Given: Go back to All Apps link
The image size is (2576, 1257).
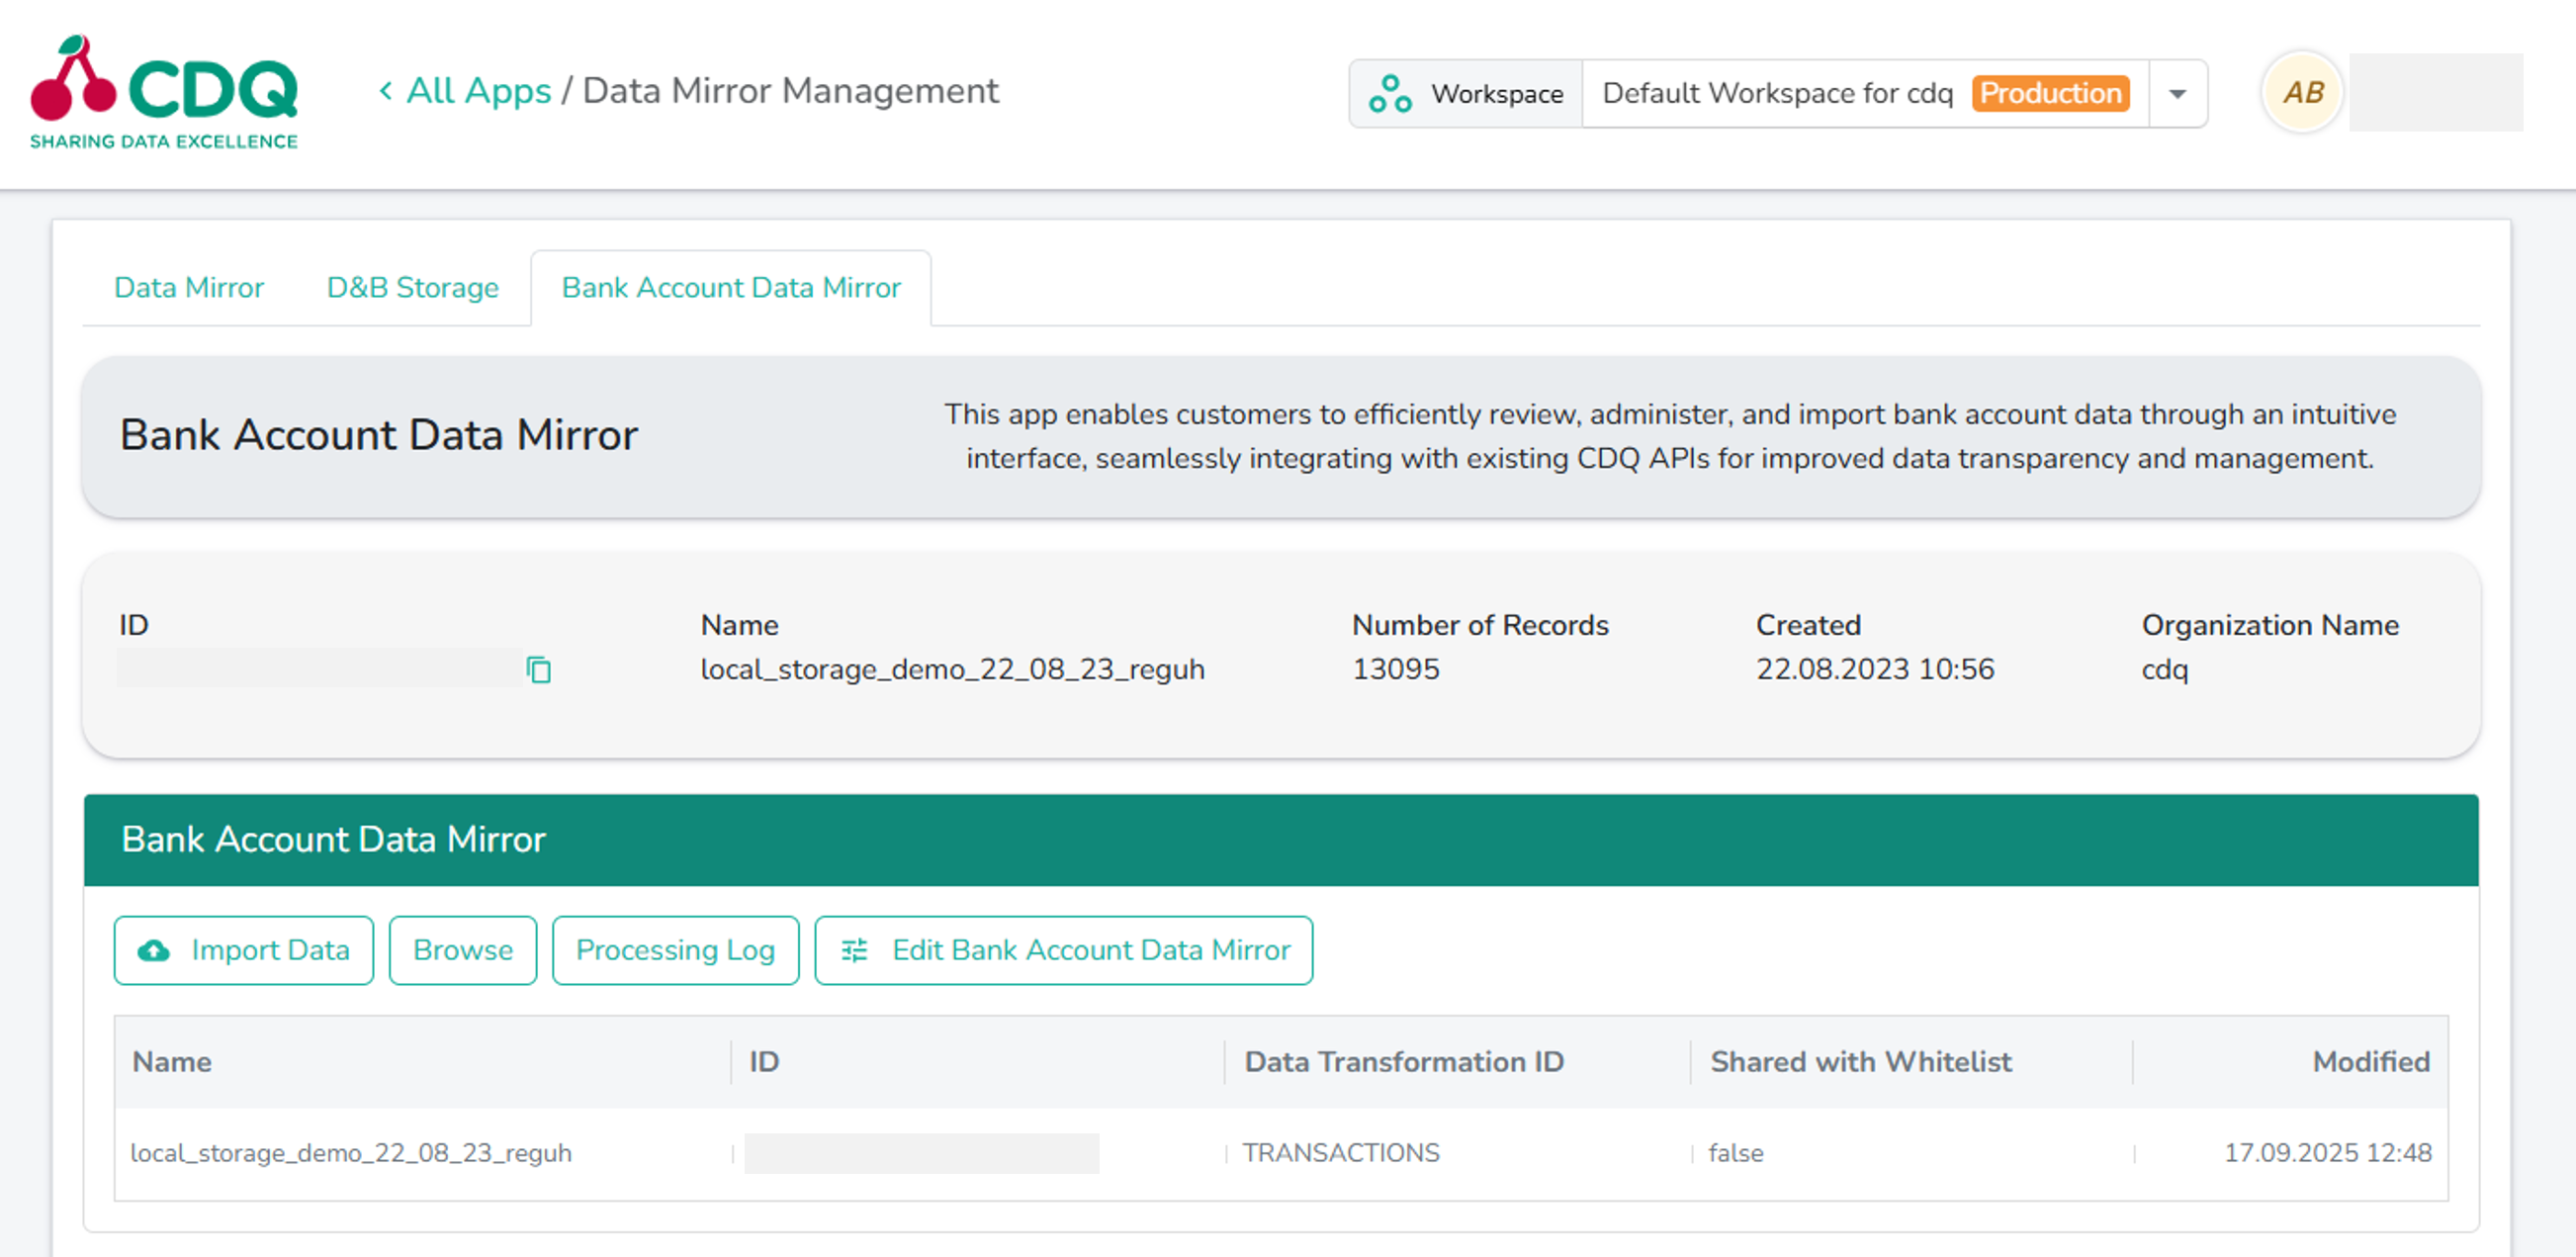Looking at the screenshot, I should coord(478,91).
